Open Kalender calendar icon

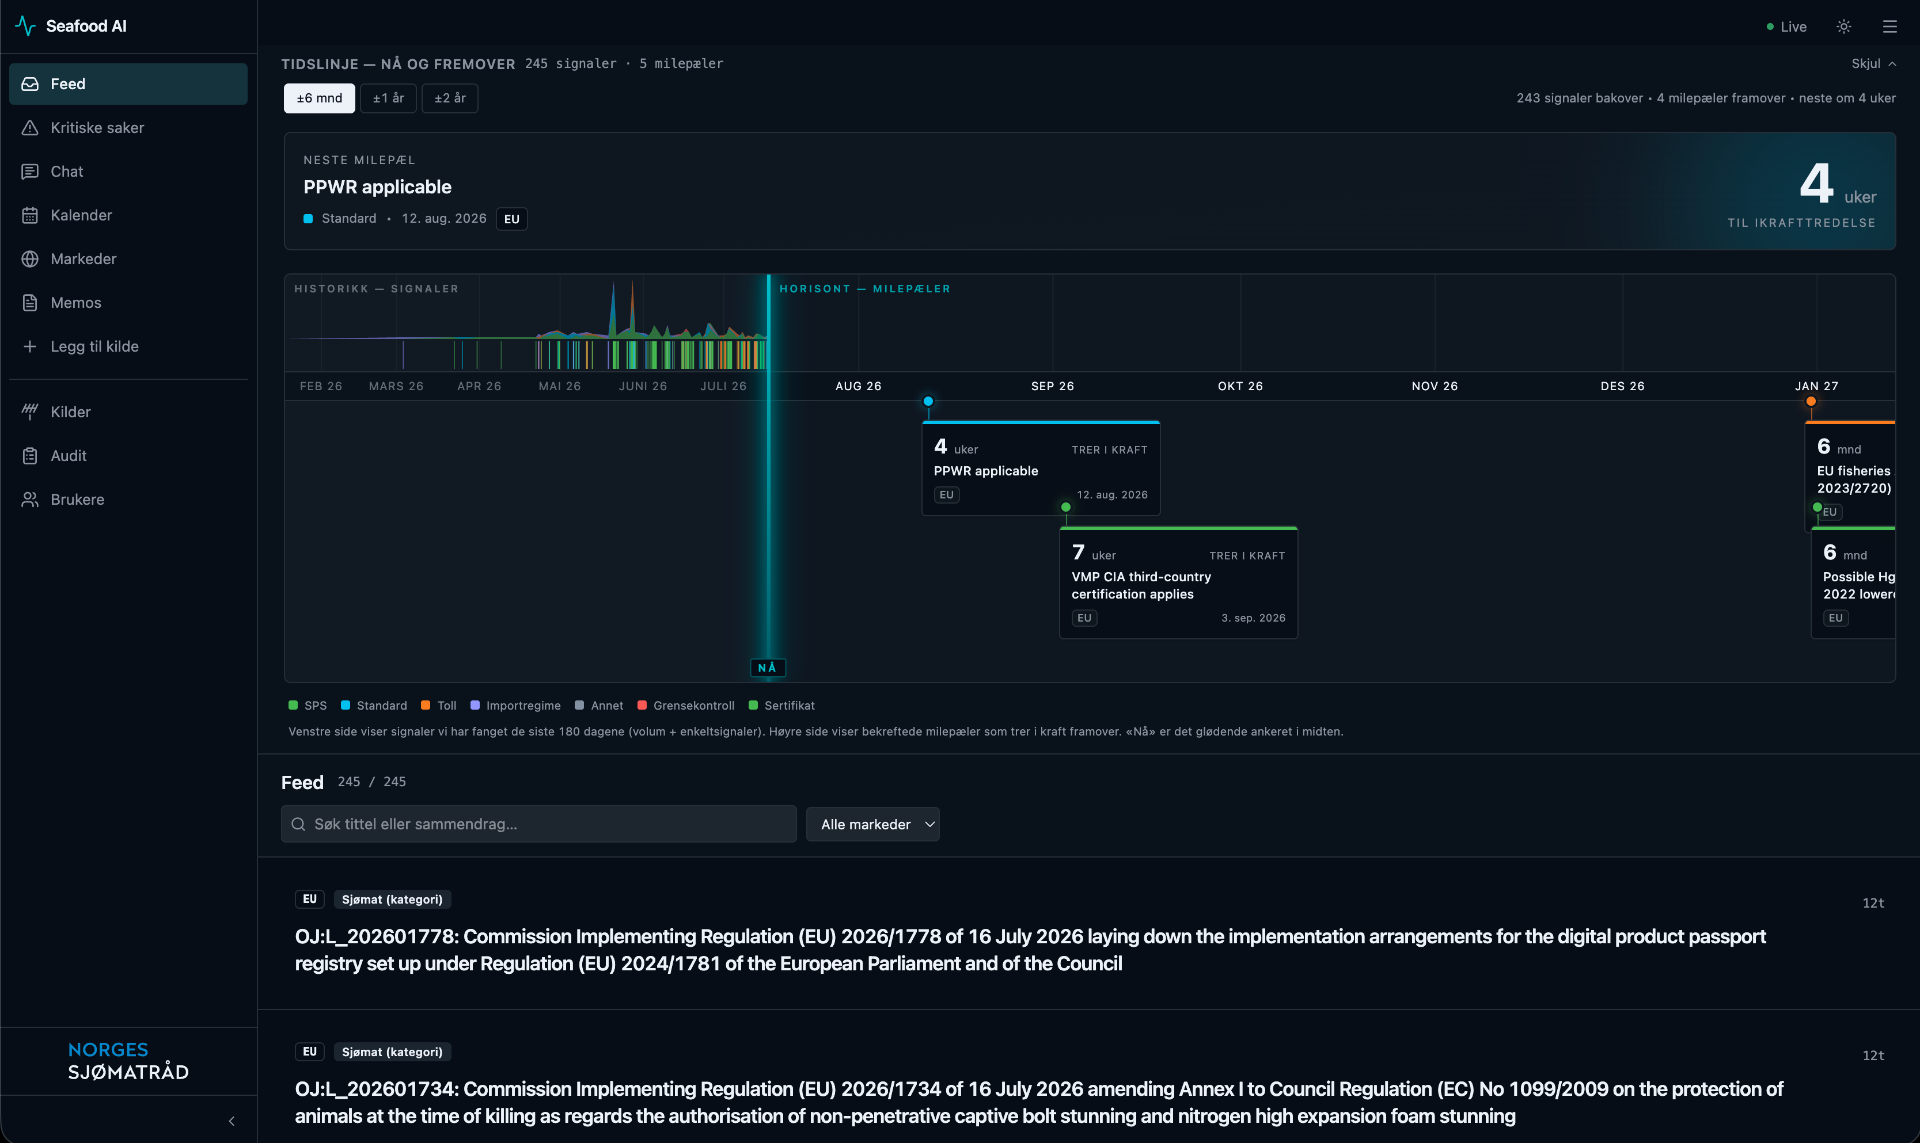(30, 215)
